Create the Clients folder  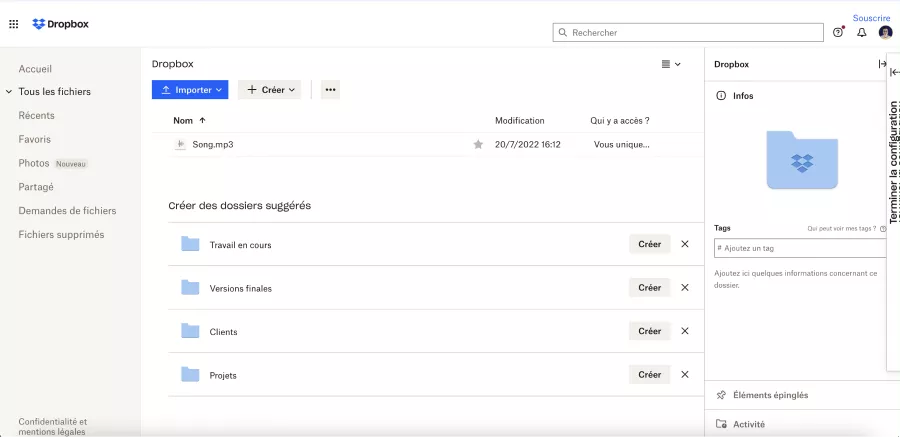(650, 331)
